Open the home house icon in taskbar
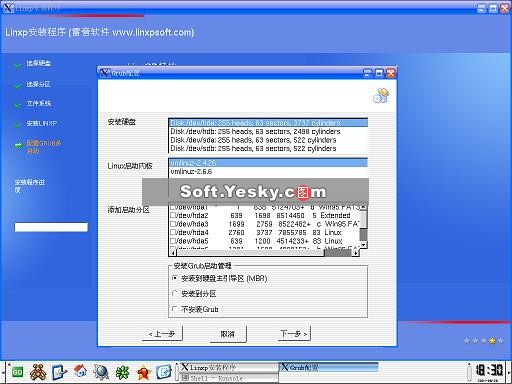512x384 pixels. (80, 371)
